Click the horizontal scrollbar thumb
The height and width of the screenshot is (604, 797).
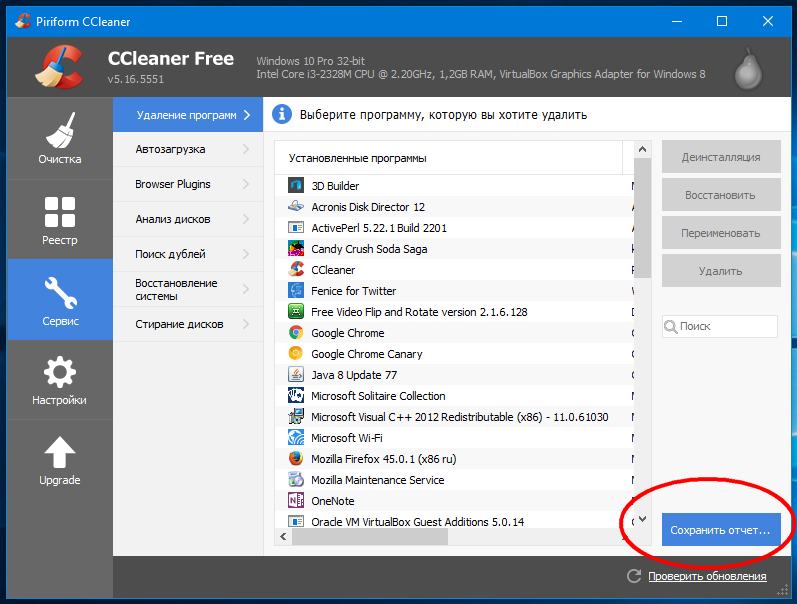370,536
